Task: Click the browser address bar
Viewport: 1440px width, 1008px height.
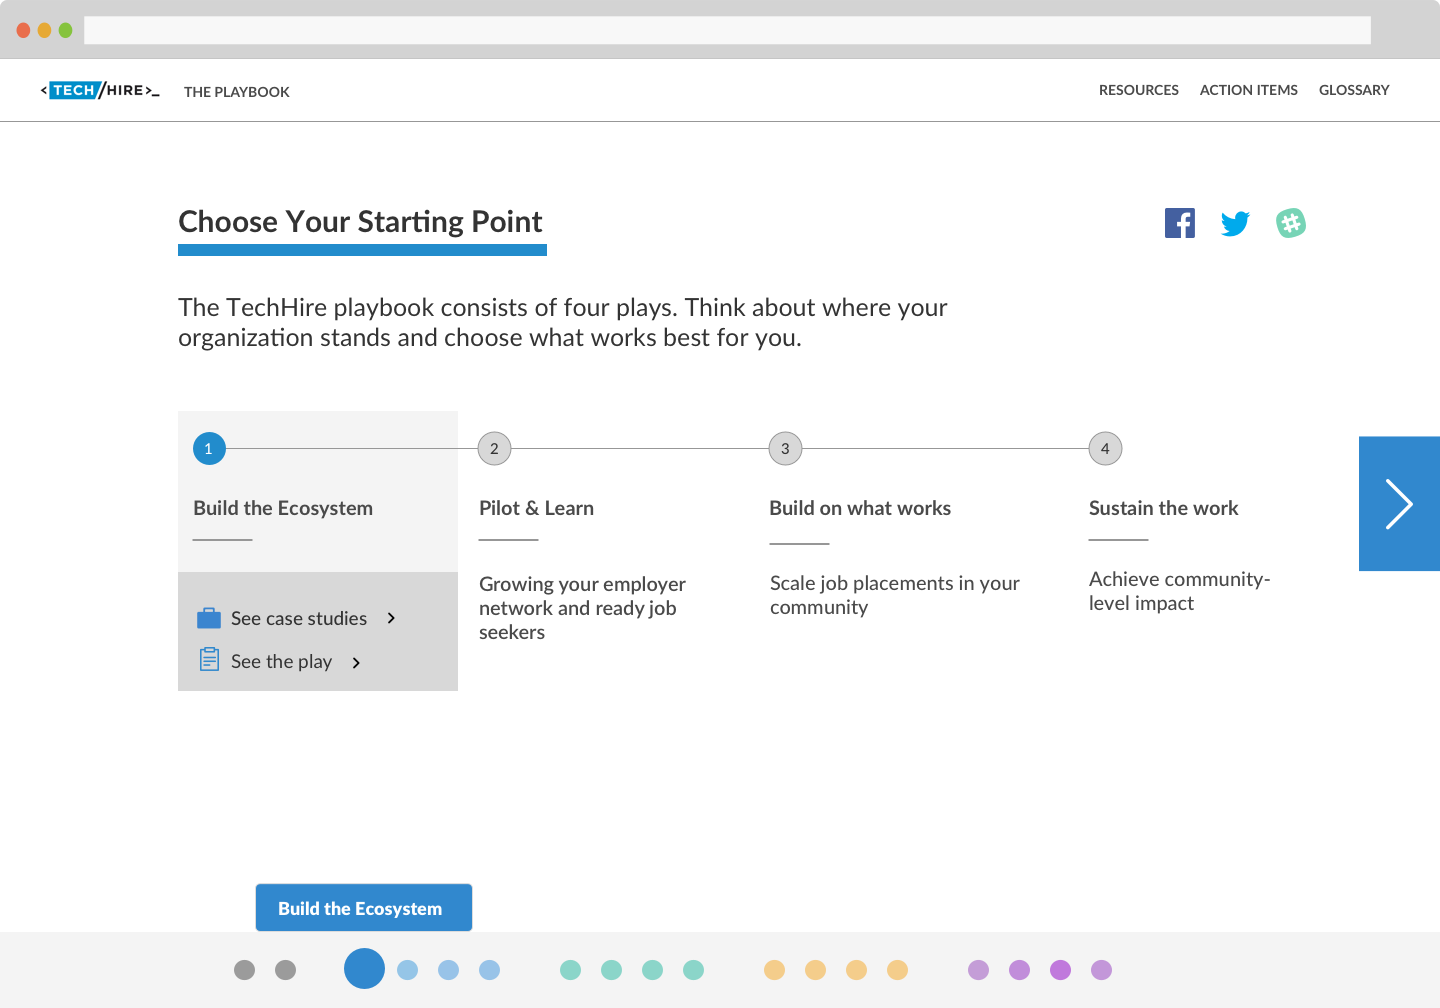Action: click(x=727, y=30)
